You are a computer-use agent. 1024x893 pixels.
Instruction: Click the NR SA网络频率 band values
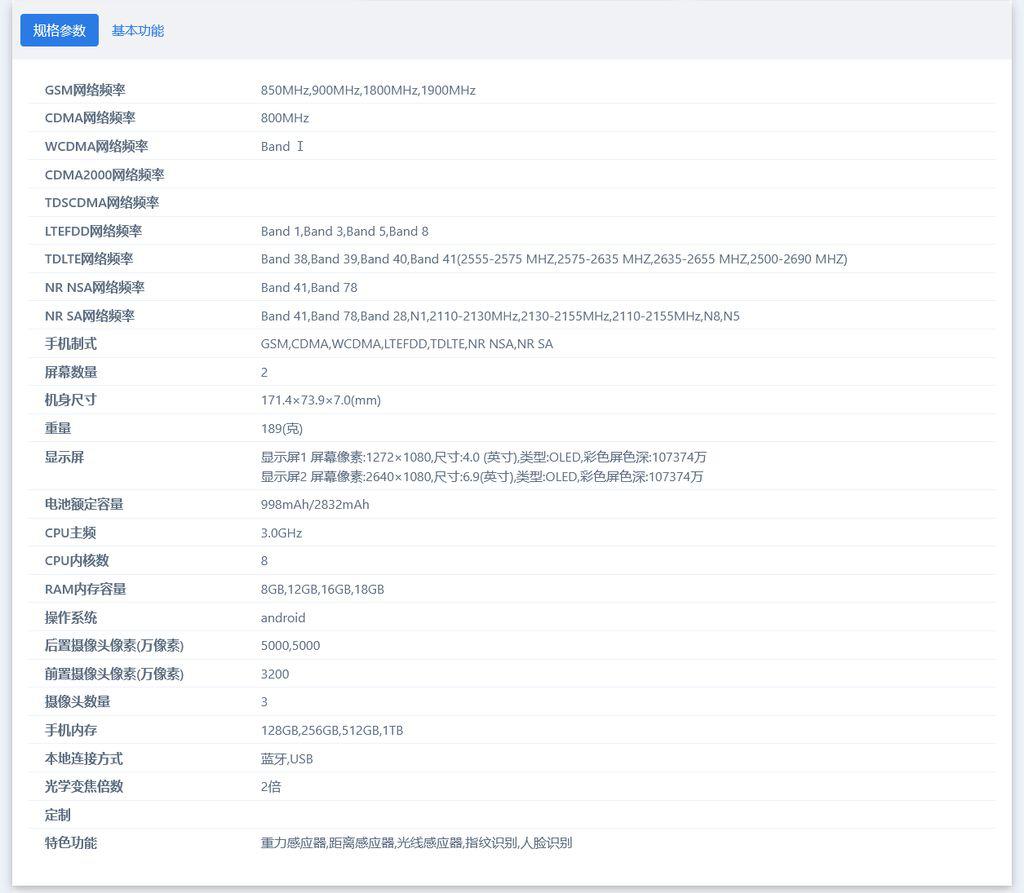click(500, 316)
